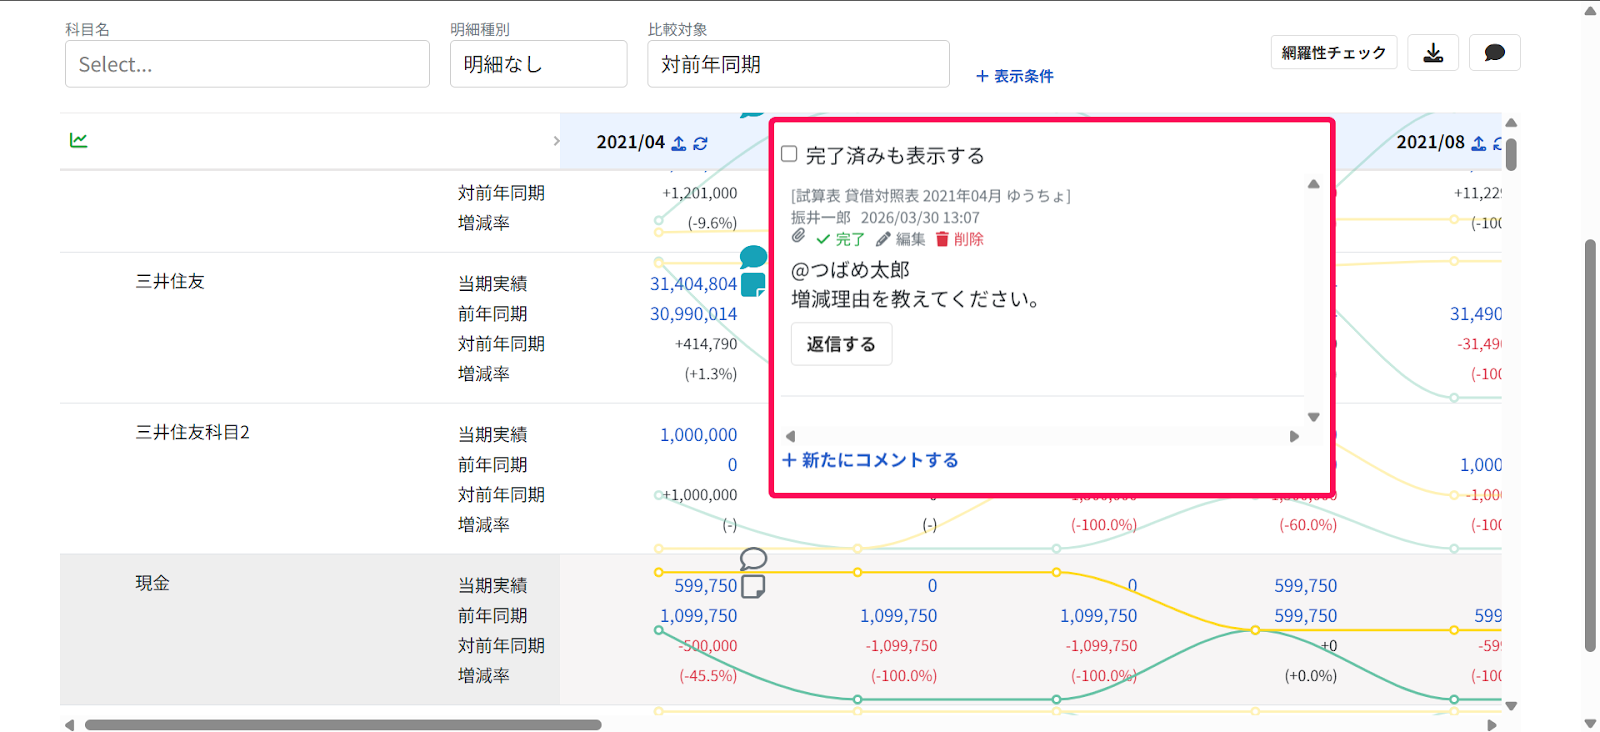Click comment panel scroll down arrow
The height and width of the screenshot is (732, 1600).
click(x=1314, y=417)
